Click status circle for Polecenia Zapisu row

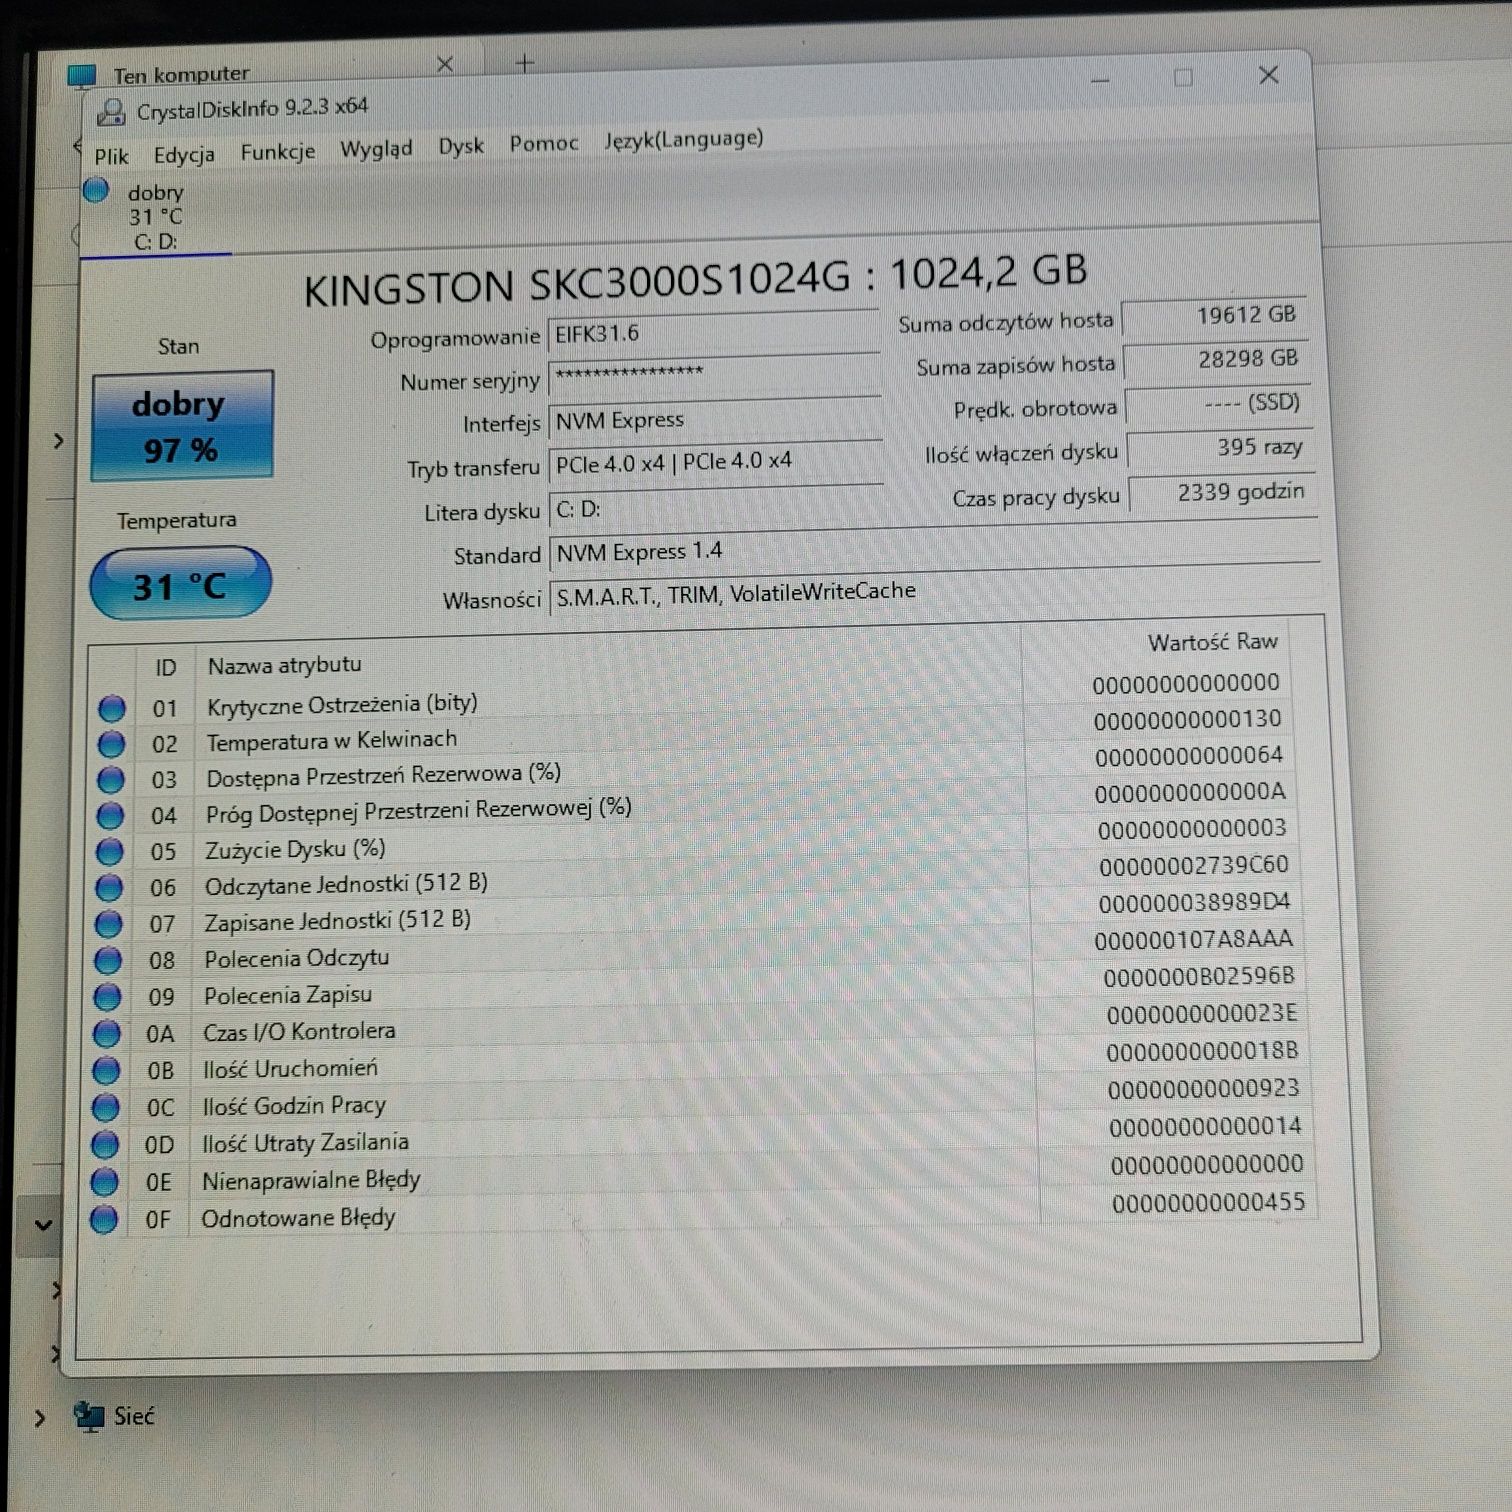(x=107, y=997)
